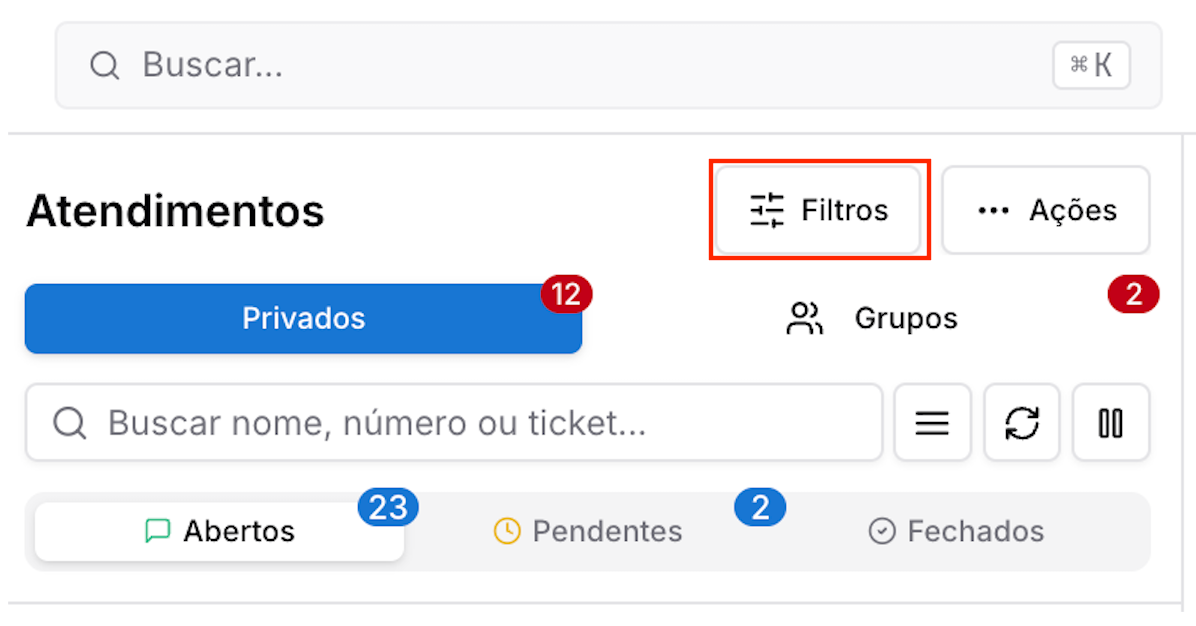Click the clock icon next to Pendentes

pyautogui.click(x=507, y=531)
